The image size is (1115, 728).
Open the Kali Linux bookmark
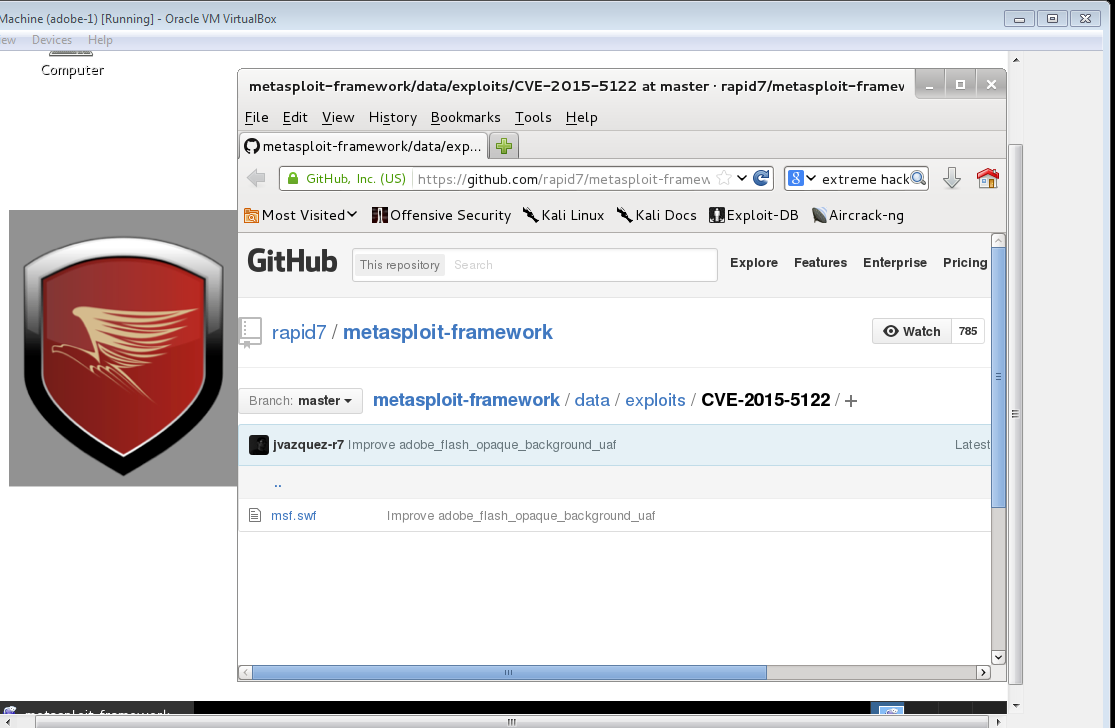tap(563, 215)
